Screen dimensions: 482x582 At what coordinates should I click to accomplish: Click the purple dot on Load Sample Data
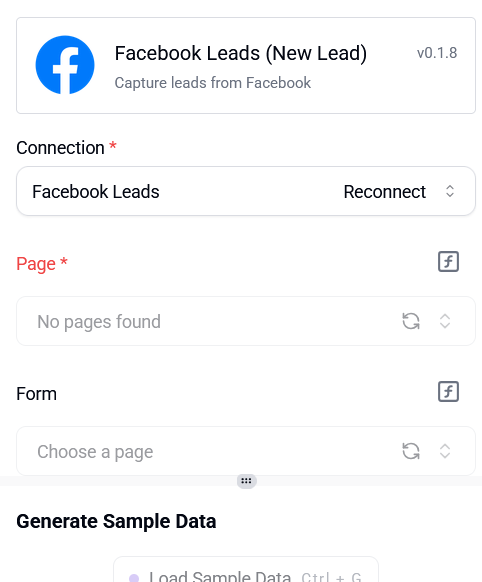pyautogui.click(x=134, y=578)
